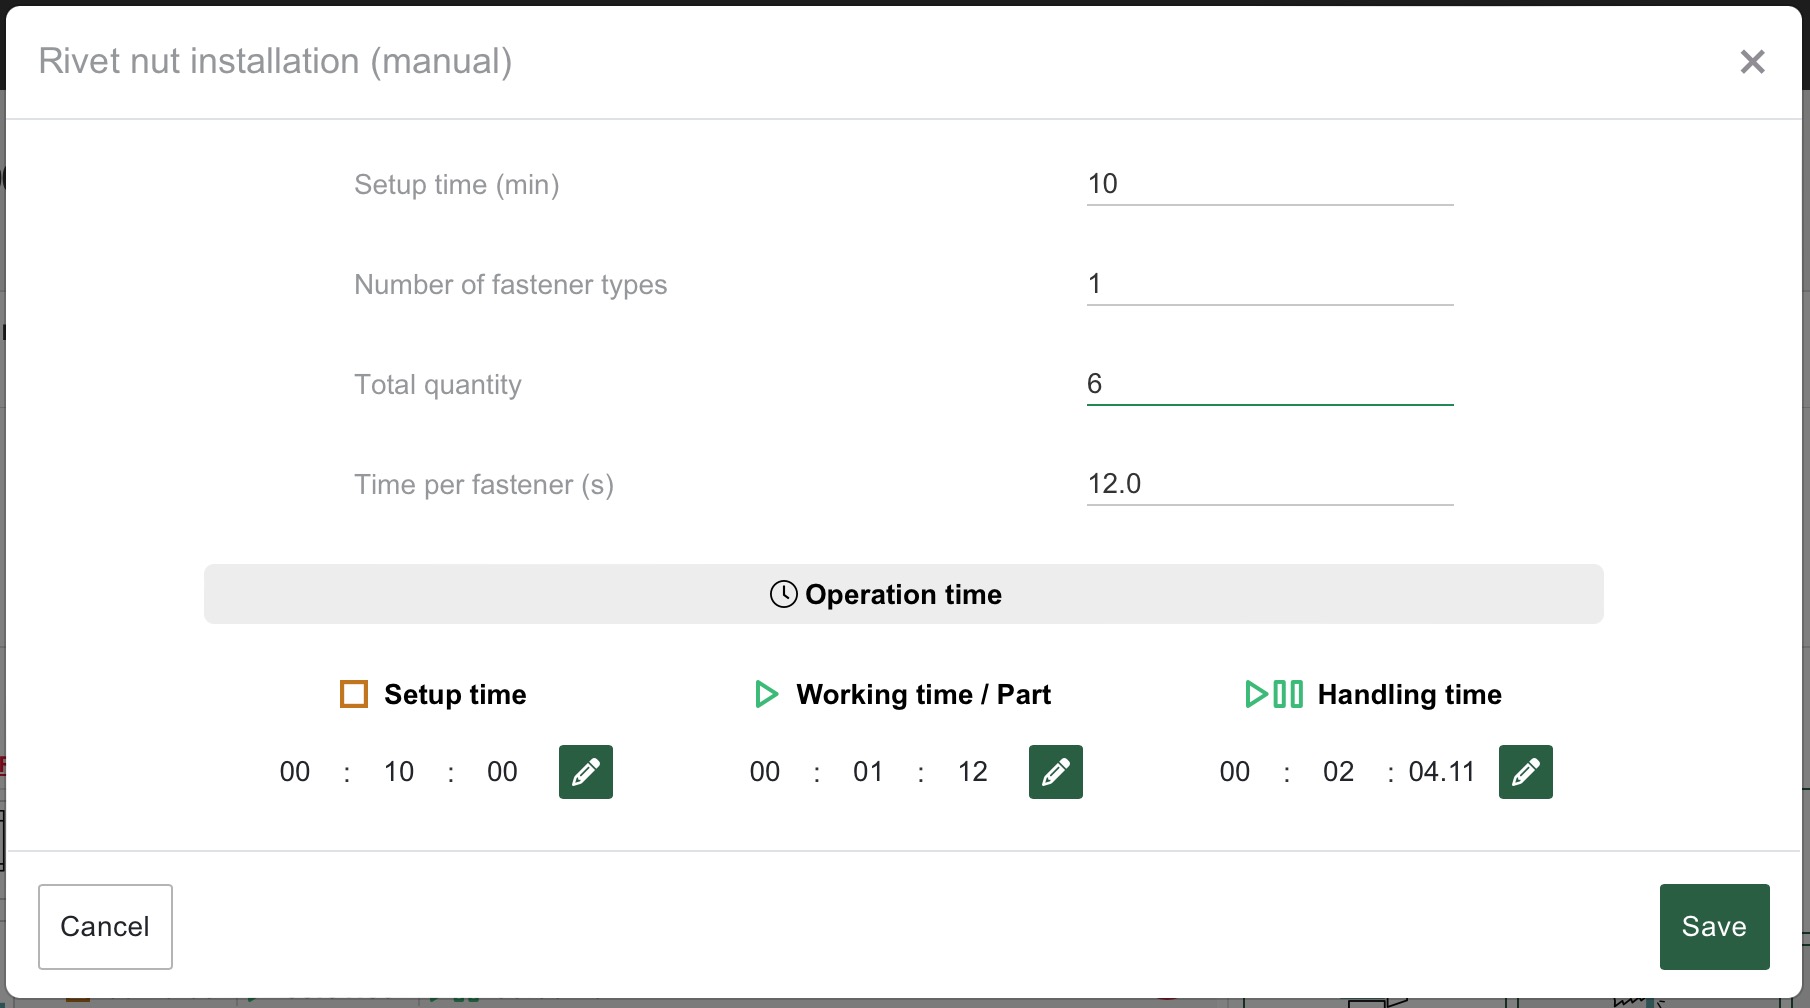Click the clock icon beside Operation time
This screenshot has height=1008, width=1810.
tap(783, 594)
